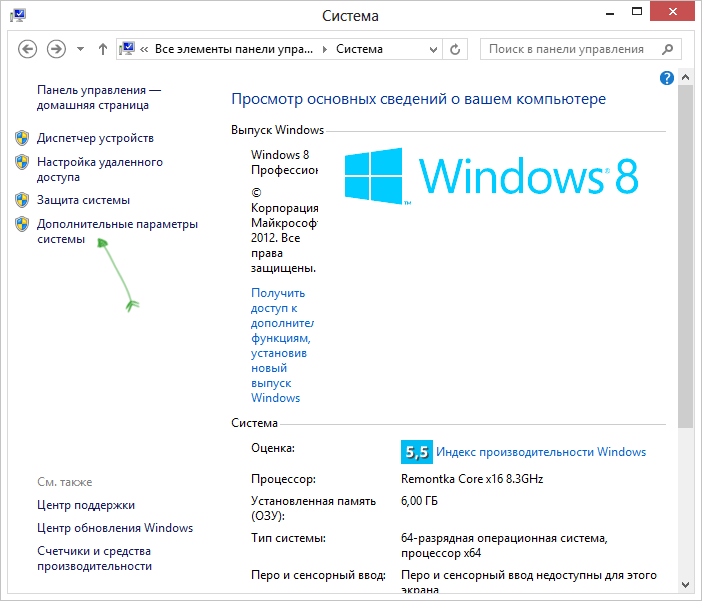The width and height of the screenshot is (702, 601).
Task: Open Настройка удаленного доступа
Action: click(x=100, y=169)
